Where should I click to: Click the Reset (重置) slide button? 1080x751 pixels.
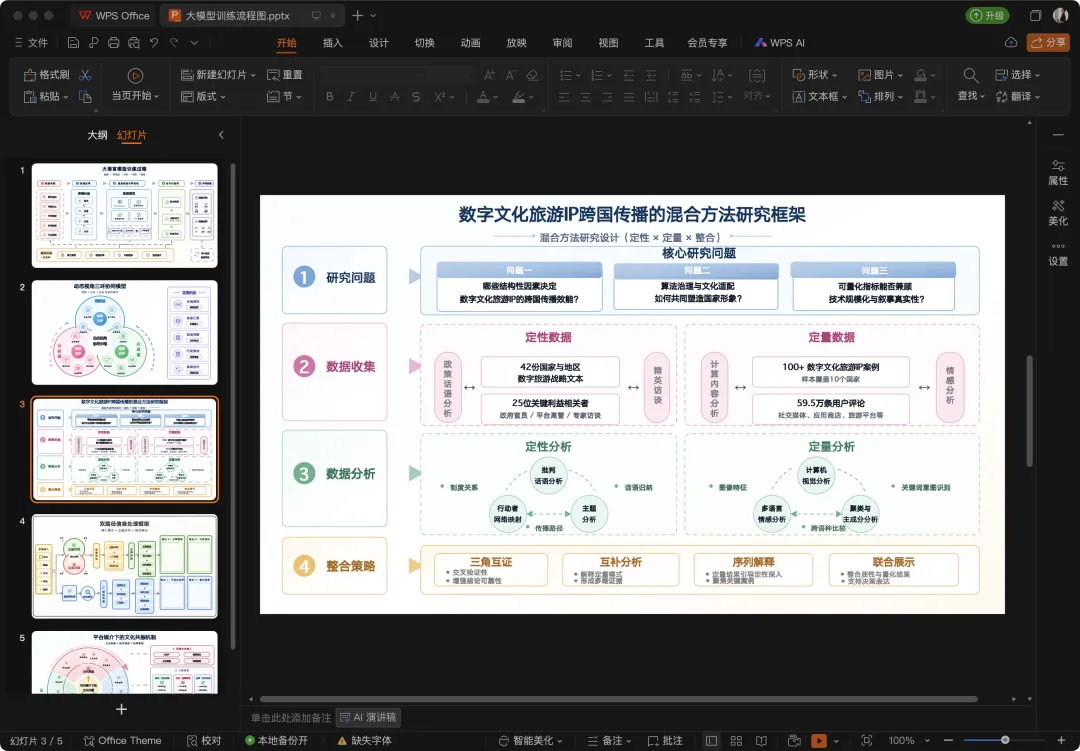coord(284,75)
